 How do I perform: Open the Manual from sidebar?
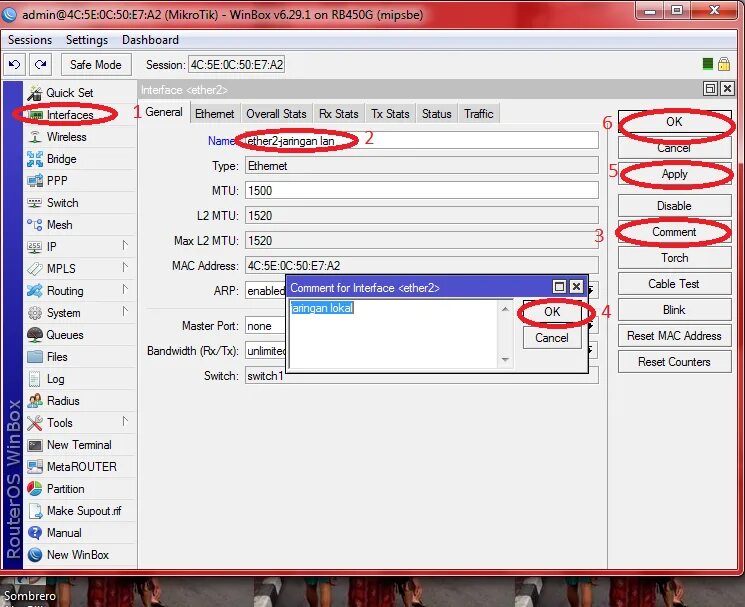(80, 532)
